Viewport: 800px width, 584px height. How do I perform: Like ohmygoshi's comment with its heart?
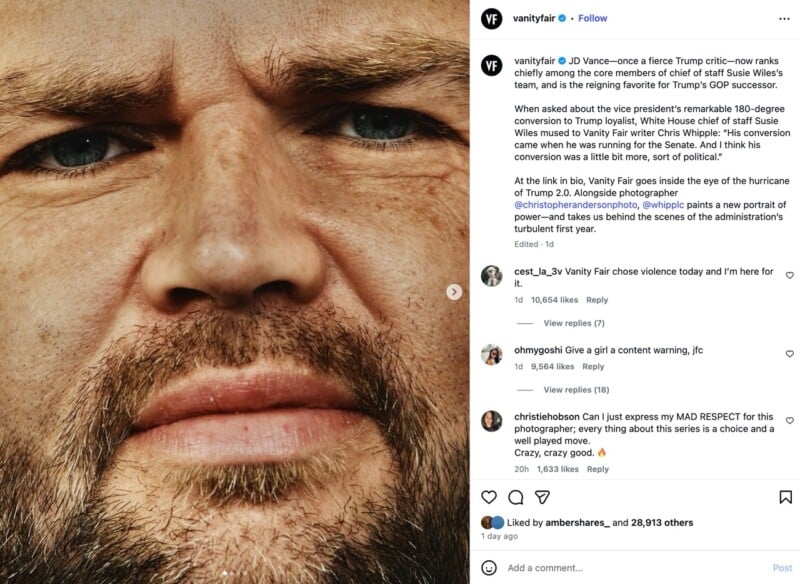click(789, 351)
